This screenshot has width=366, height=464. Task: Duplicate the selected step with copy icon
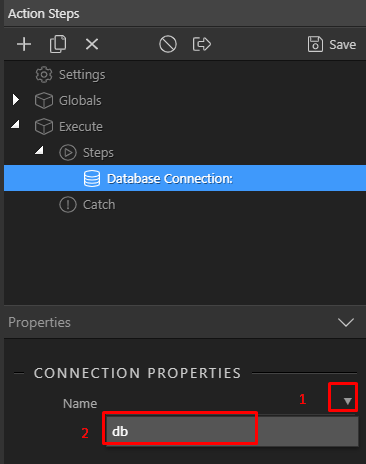tap(58, 44)
